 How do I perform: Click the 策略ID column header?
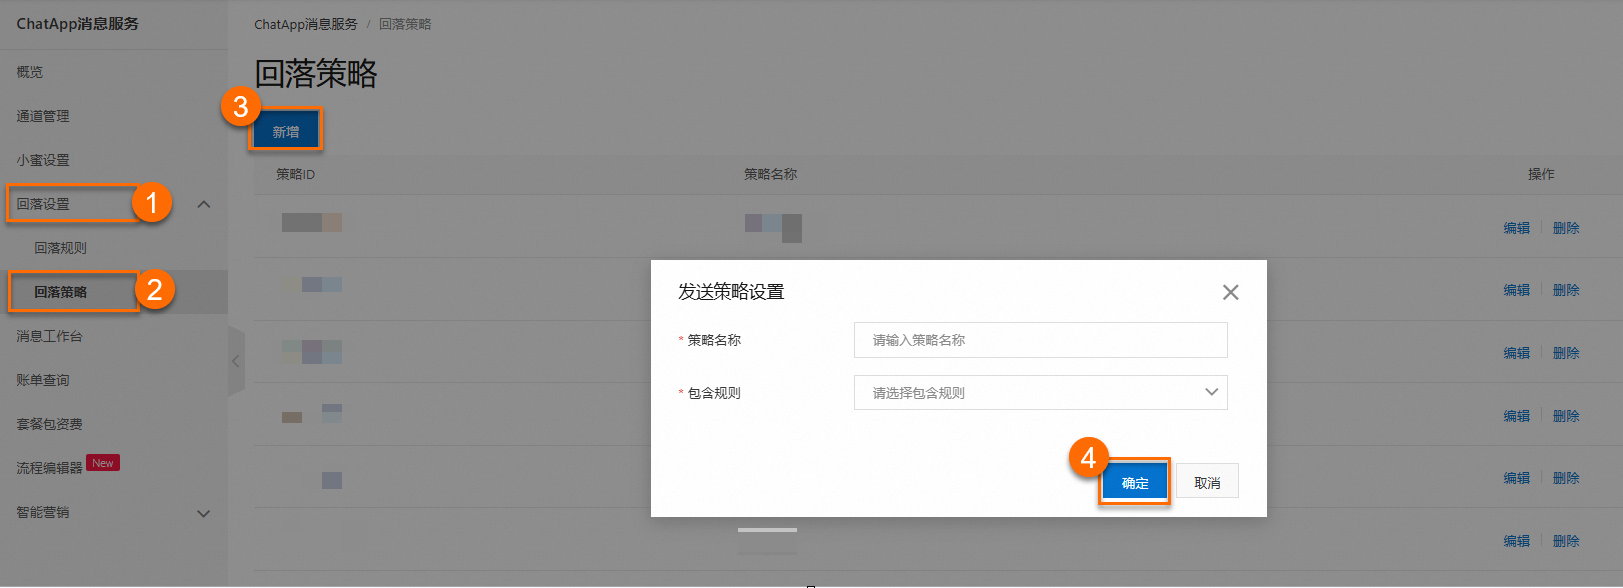[x=296, y=174]
